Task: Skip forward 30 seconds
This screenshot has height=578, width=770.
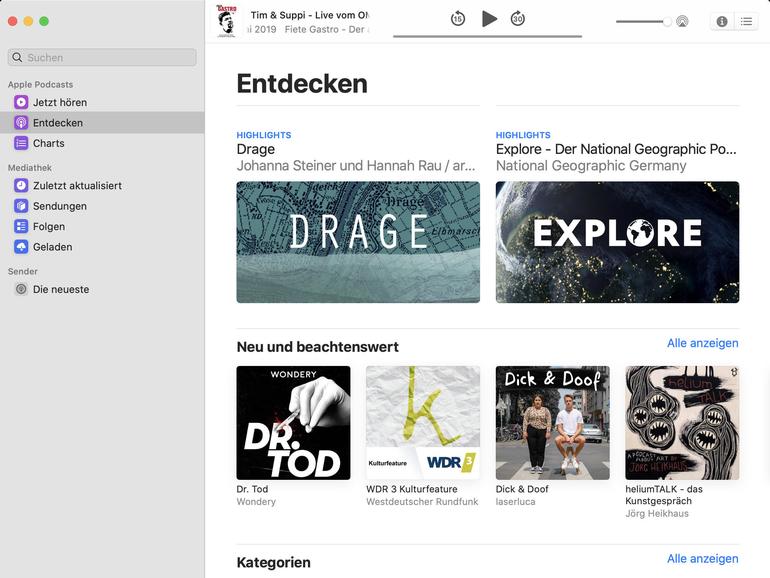Action: (x=518, y=19)
